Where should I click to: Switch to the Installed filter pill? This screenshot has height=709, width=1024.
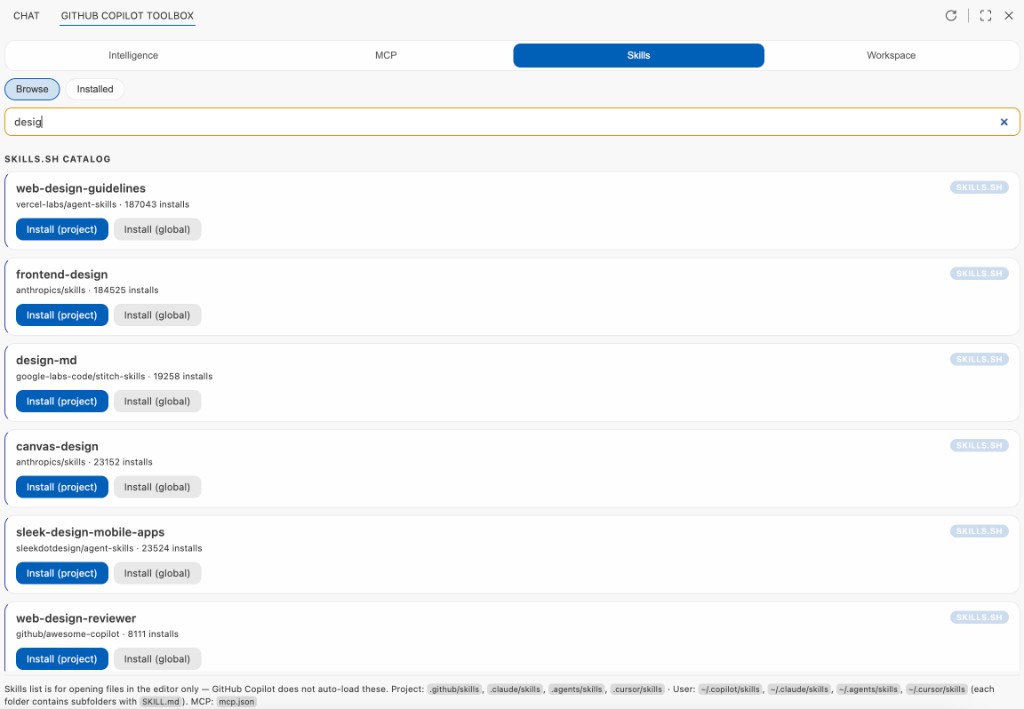[x=95, y=89]
